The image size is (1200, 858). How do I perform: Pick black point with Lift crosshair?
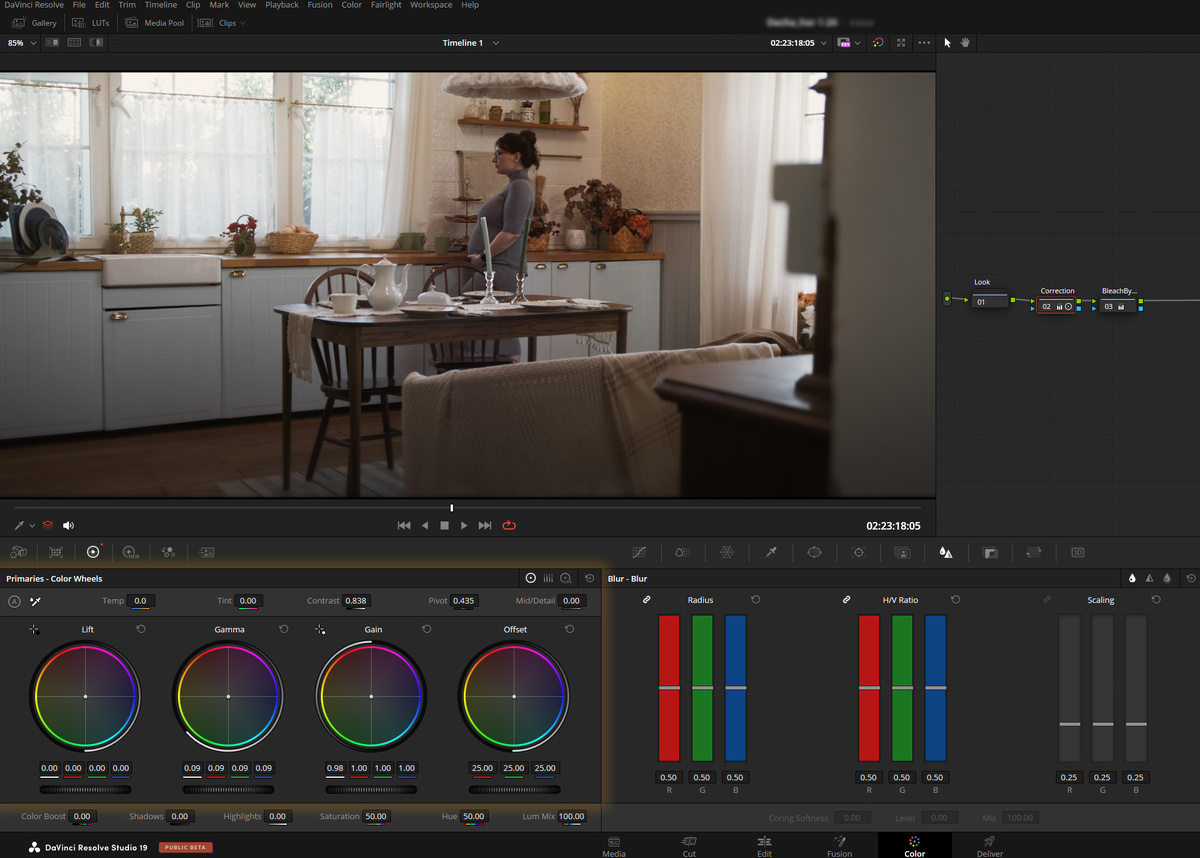[34, 629]
